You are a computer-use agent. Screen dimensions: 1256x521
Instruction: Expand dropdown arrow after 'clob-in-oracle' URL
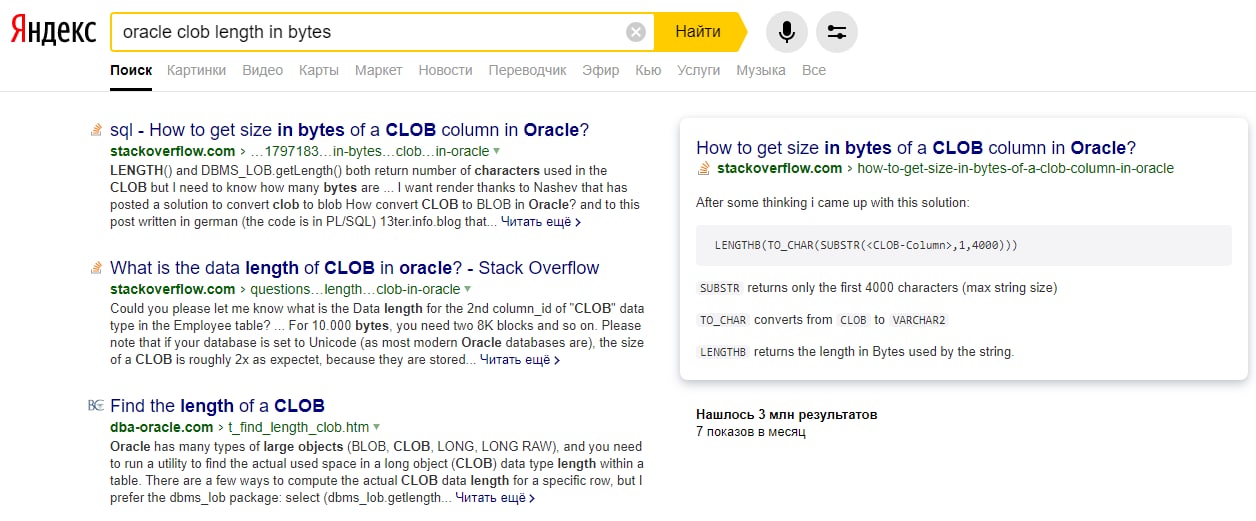468,289
